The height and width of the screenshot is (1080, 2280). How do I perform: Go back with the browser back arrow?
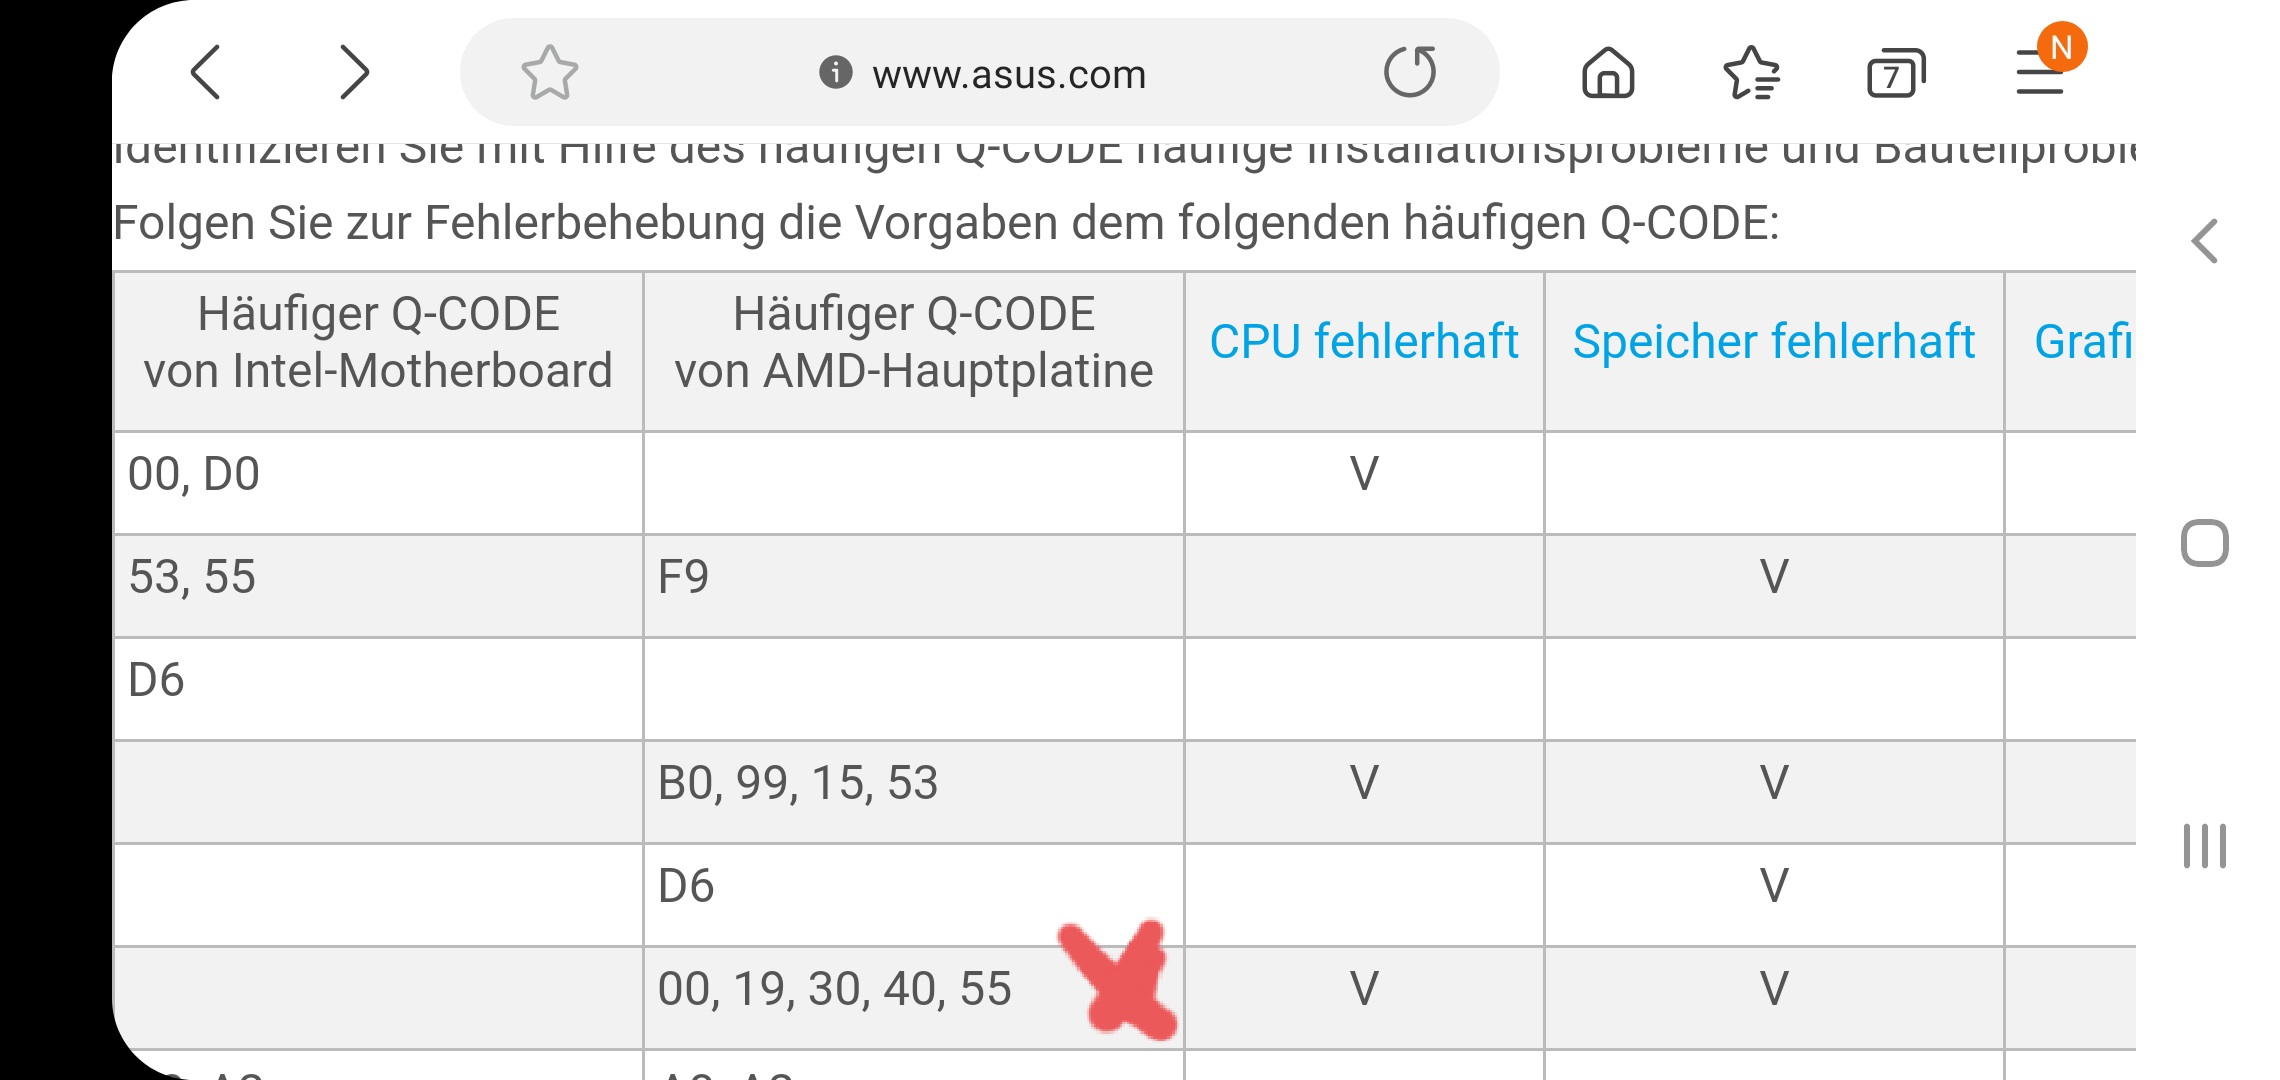pyautogui.click(x=205, y=72)
